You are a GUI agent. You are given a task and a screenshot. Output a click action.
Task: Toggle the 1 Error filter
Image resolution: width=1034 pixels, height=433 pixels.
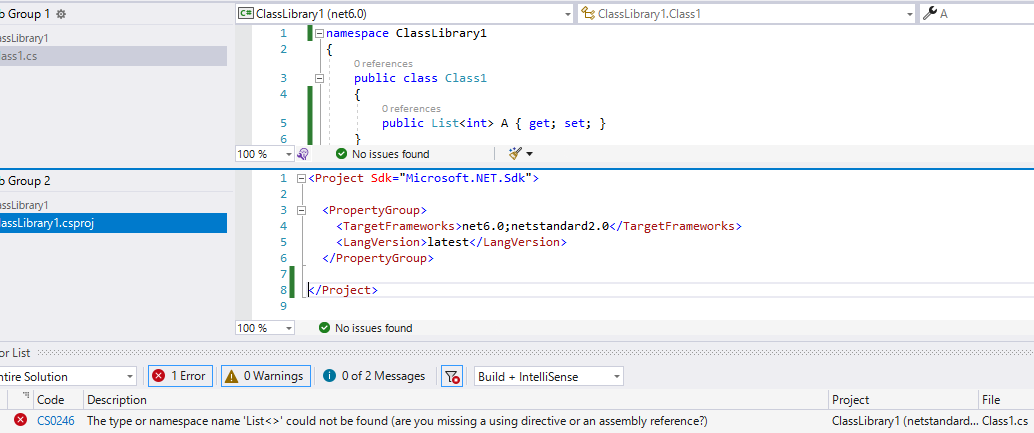tap(181, 376)
